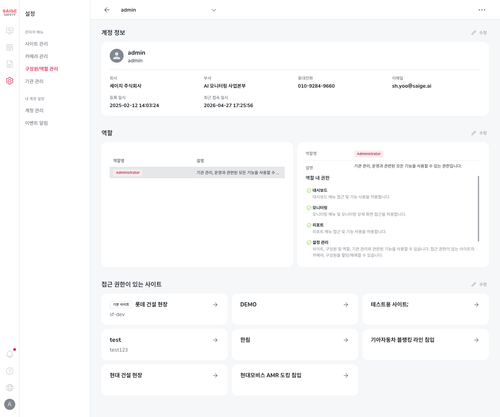Click last access time 2026-04-27 17:25:56
The image size is (500, 417).
[228, 105]
